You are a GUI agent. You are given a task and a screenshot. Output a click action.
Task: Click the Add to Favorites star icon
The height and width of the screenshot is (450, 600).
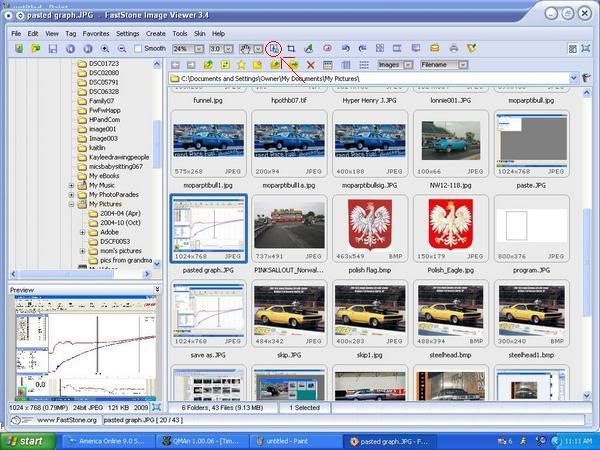[x=241, y=65]
